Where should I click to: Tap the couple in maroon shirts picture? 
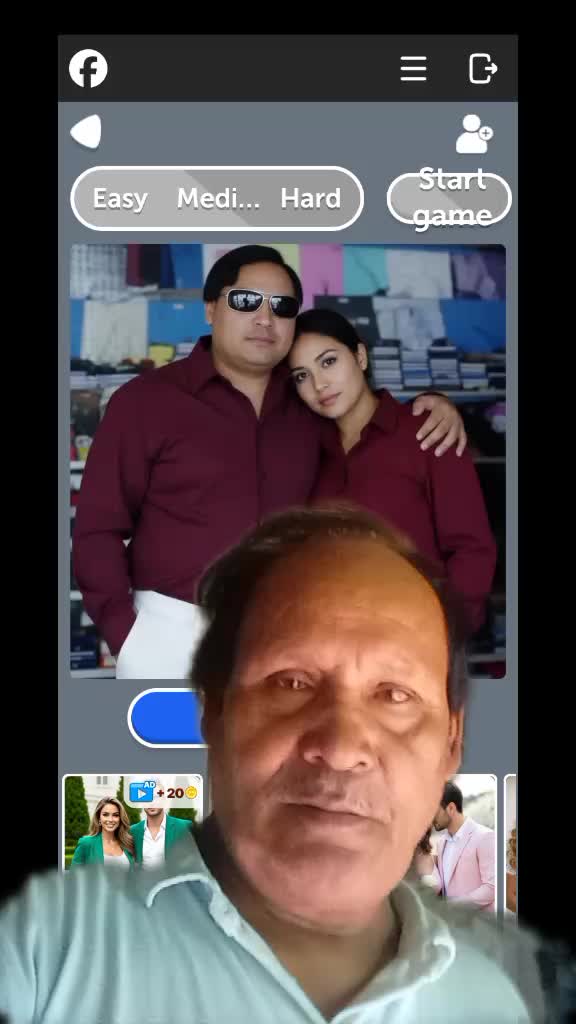[288, 461]
